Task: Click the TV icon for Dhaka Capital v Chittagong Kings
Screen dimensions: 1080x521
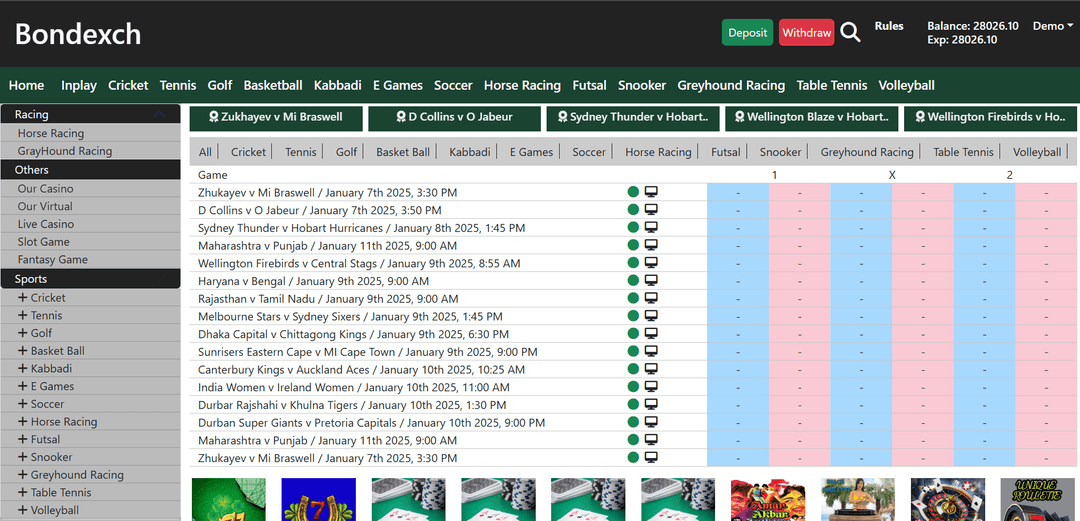Action: pyautogui.click(x=651, y=334)
